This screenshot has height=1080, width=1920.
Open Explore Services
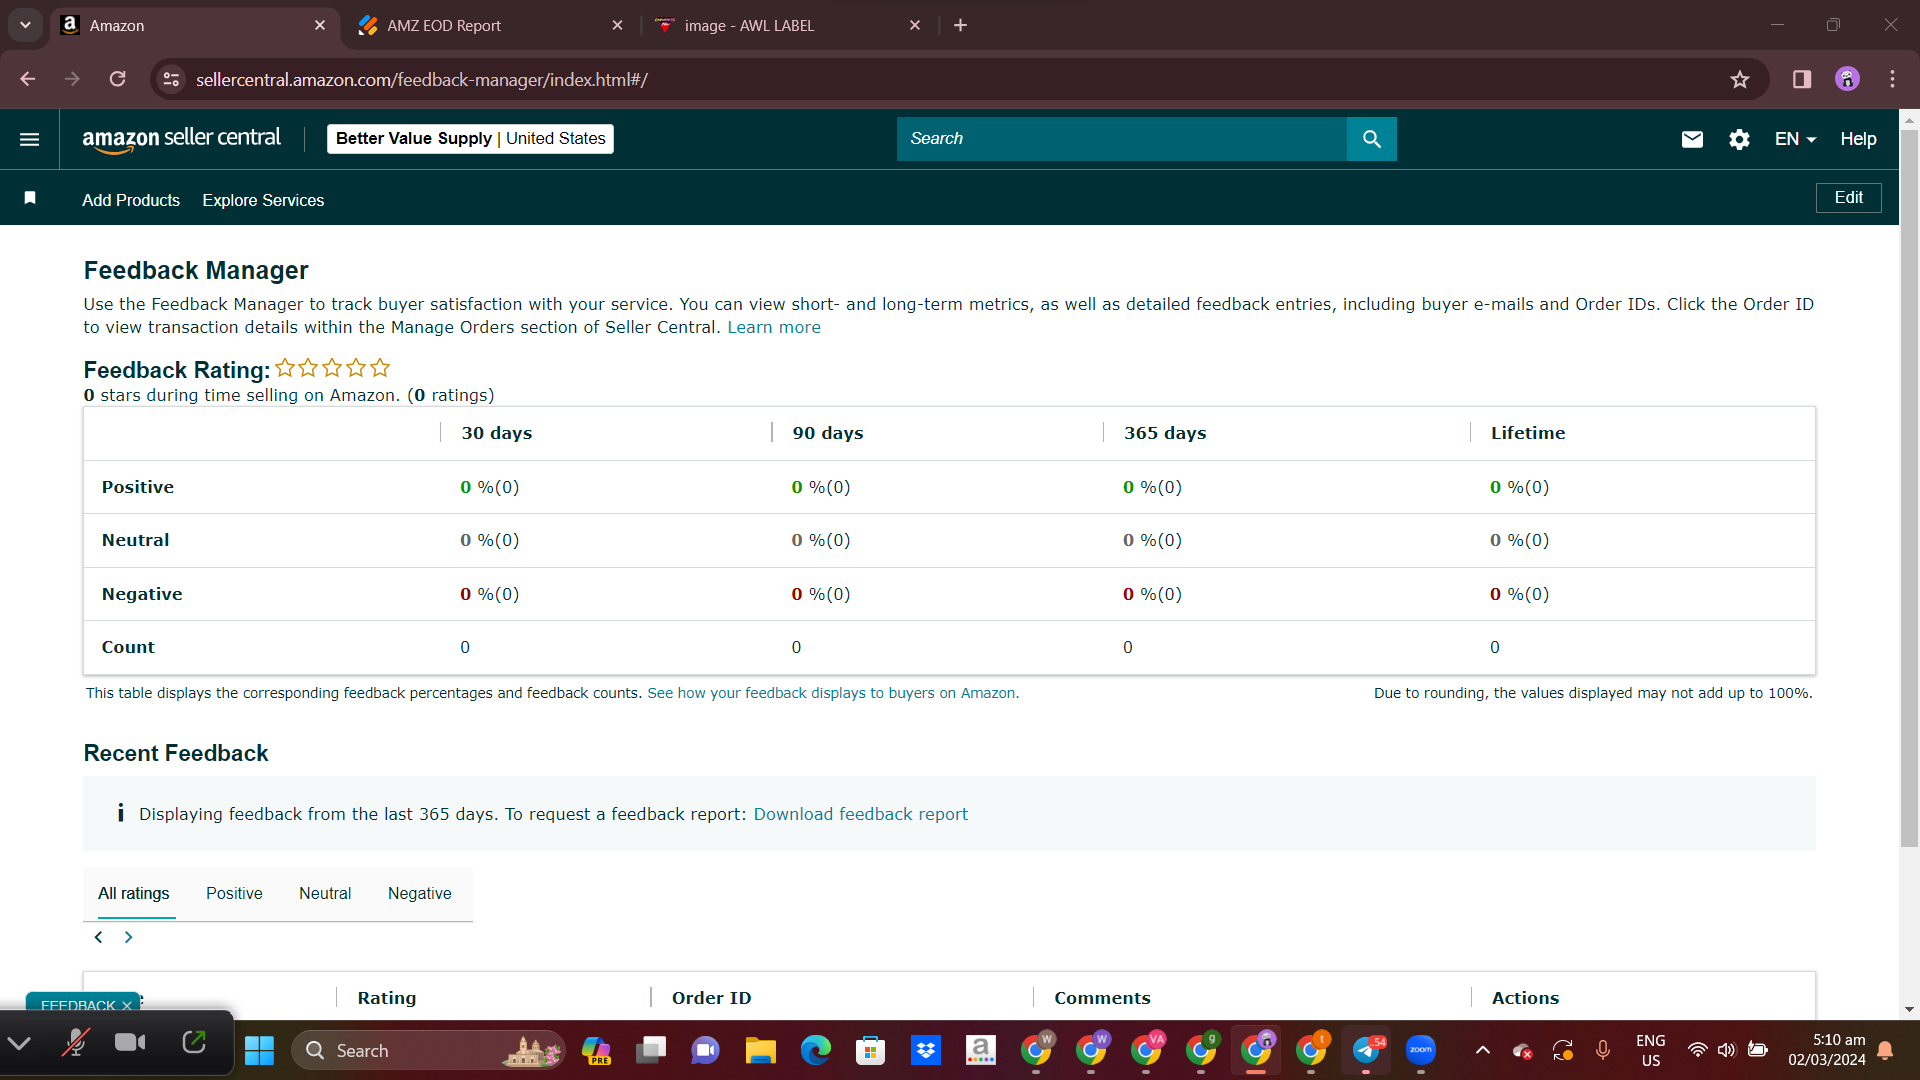click(263, 200)
